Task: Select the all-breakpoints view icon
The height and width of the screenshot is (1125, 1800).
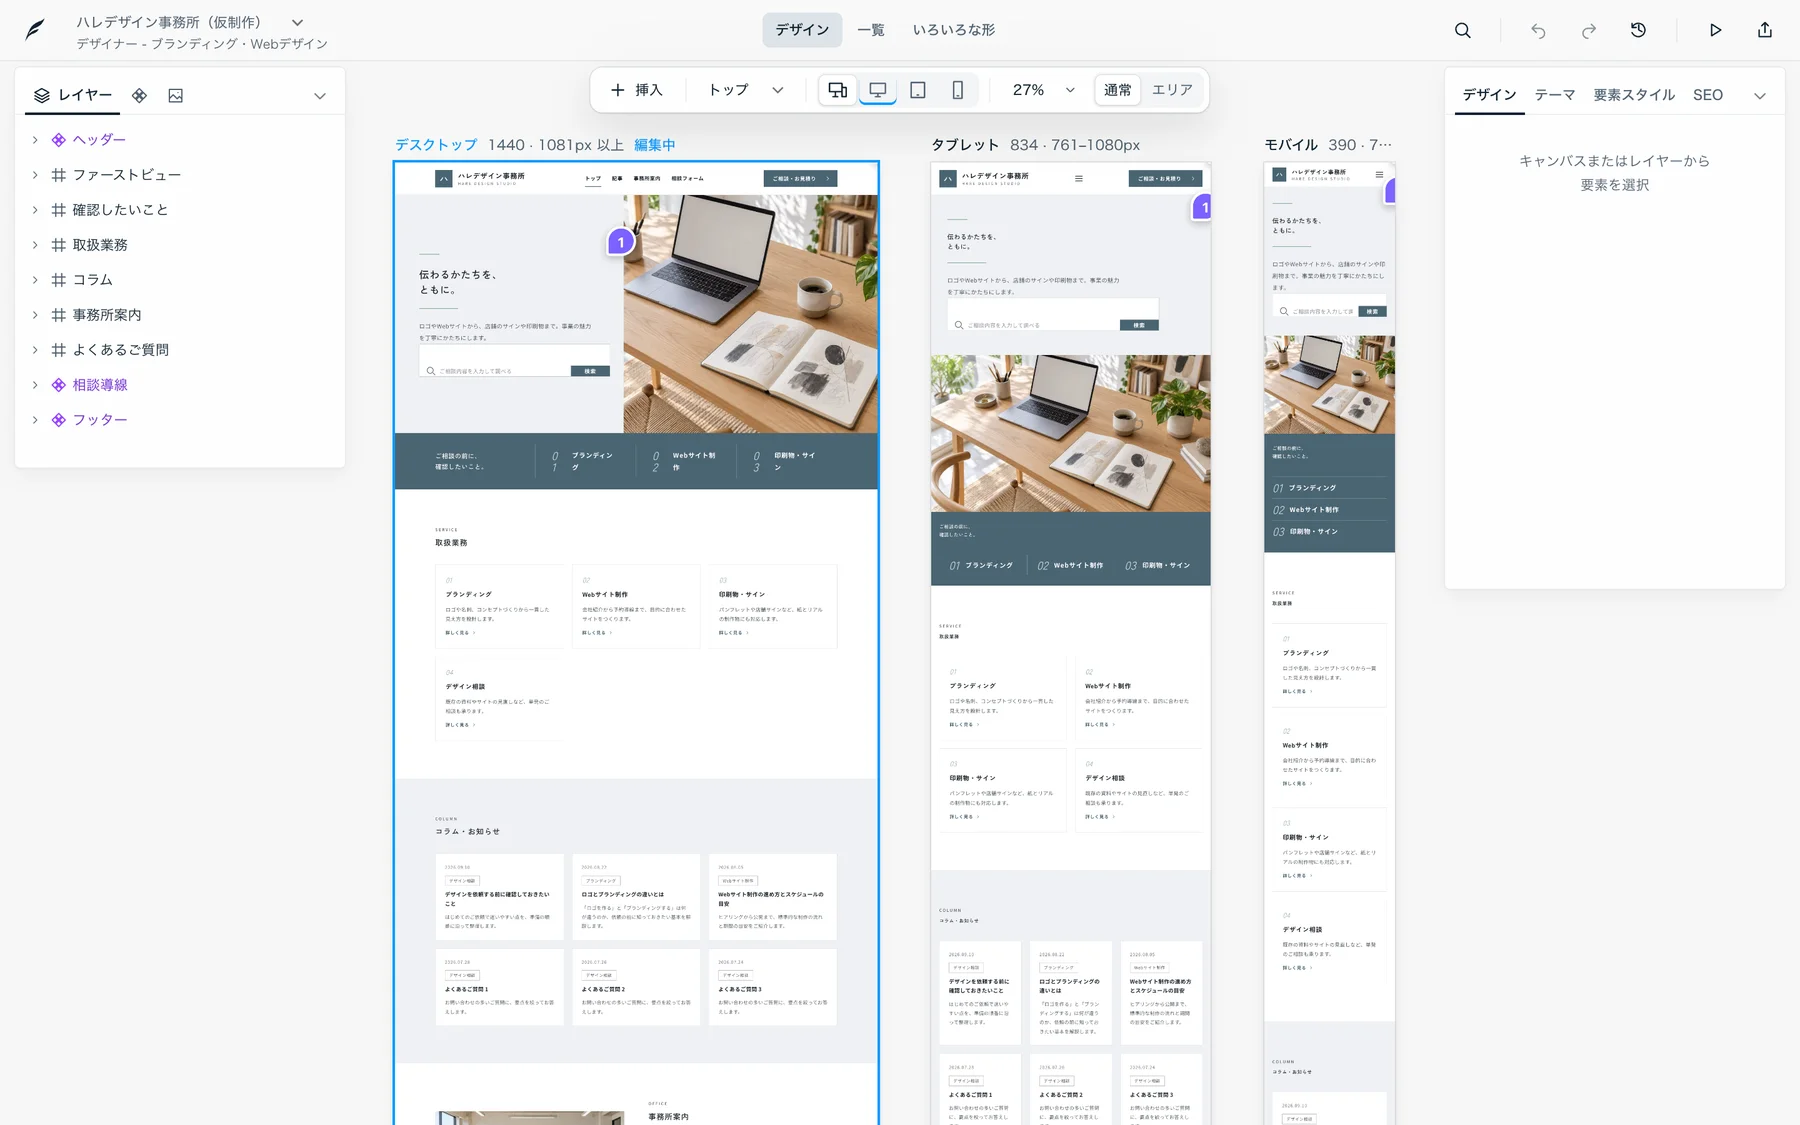Action: [x=837, y=90]
